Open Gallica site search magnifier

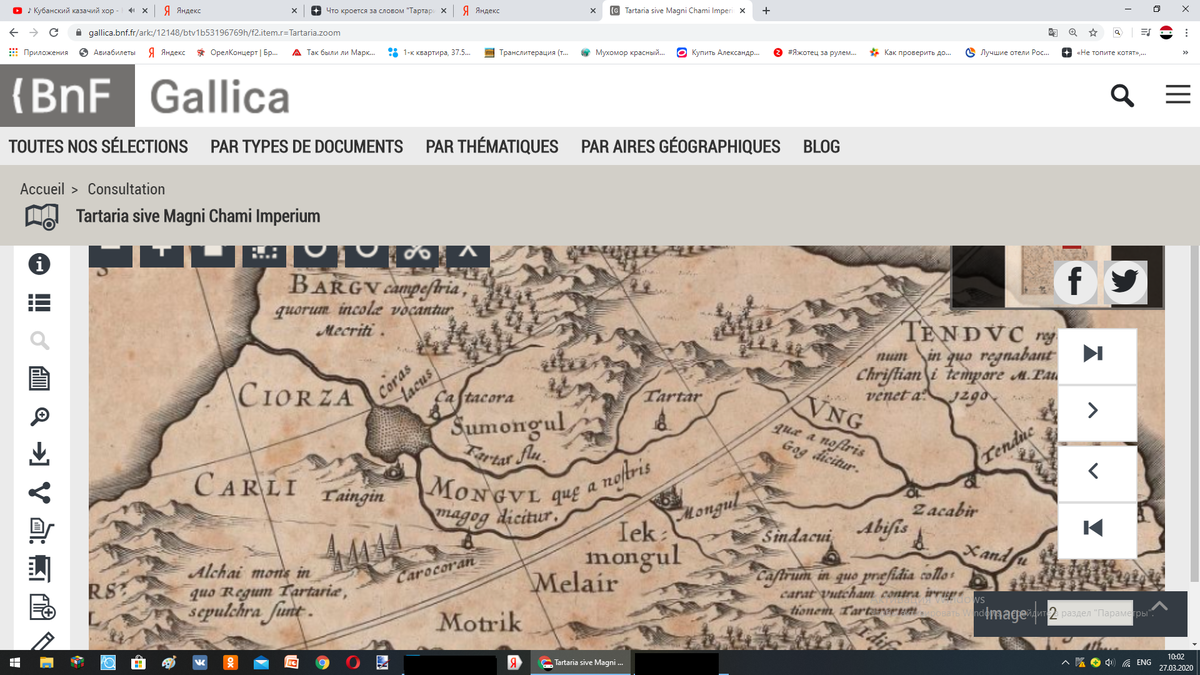pyautogui.click(x=1123, y=96)
